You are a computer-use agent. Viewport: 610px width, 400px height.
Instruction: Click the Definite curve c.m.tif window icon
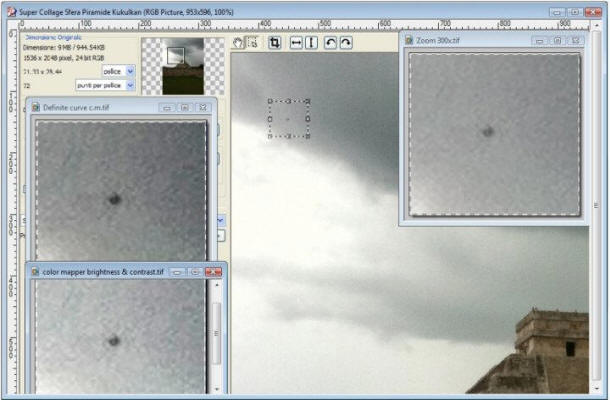click(36, 106)
